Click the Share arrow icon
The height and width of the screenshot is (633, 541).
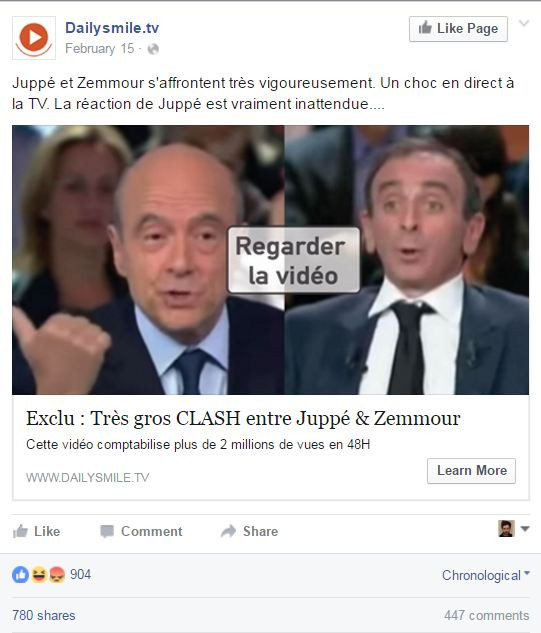click(x=229, y=531)
